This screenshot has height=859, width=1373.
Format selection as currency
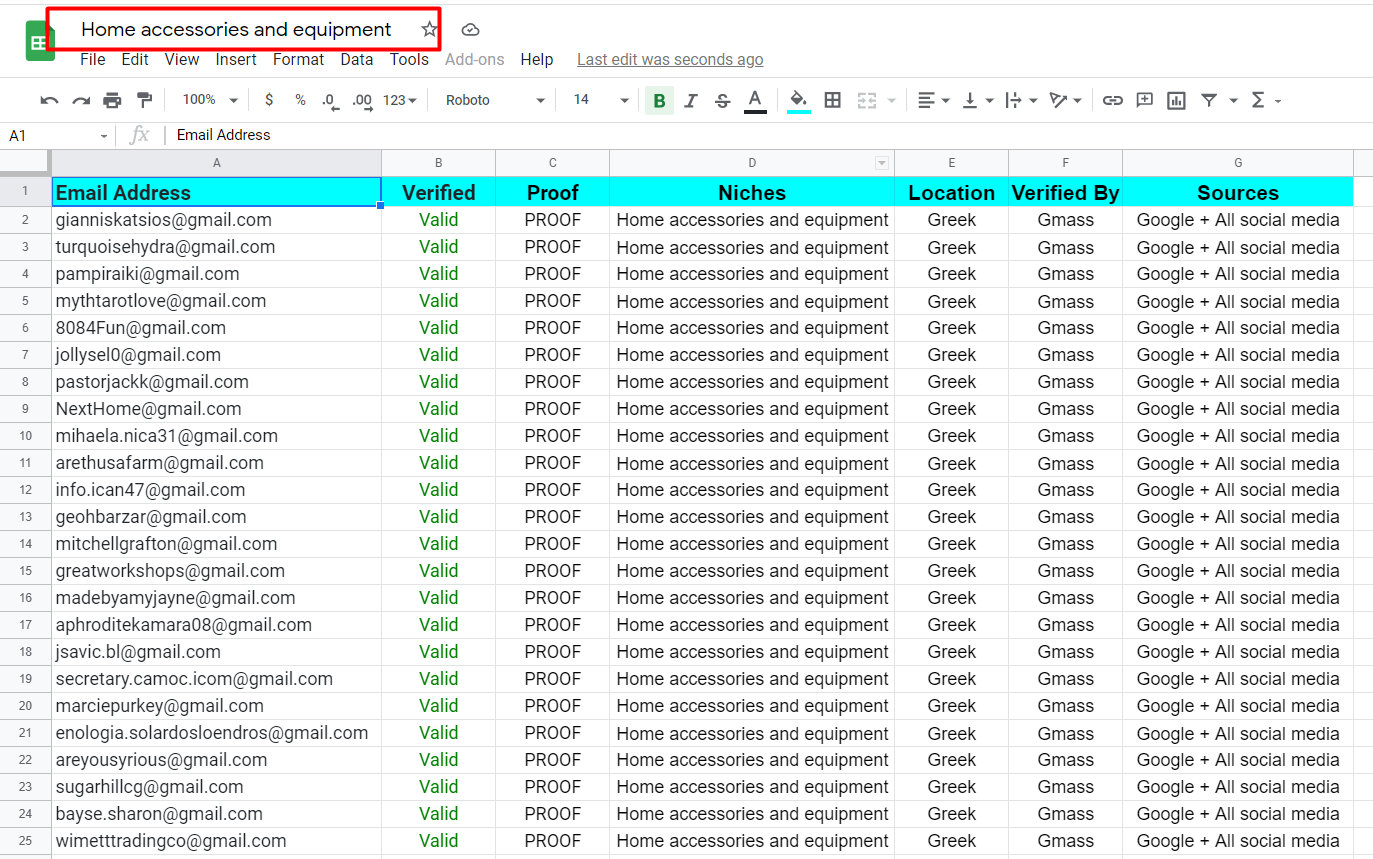point(268,100)
